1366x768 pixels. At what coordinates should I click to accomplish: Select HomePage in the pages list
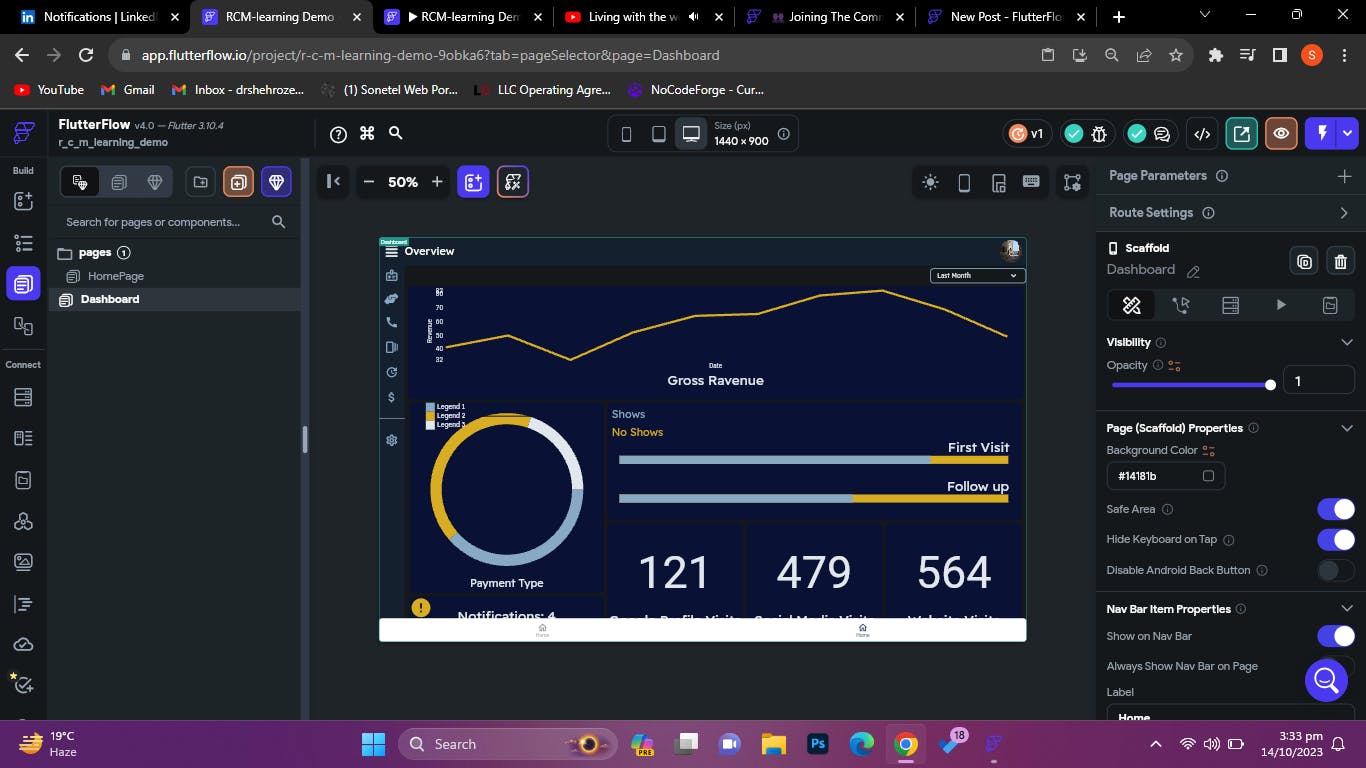(115, 276)
